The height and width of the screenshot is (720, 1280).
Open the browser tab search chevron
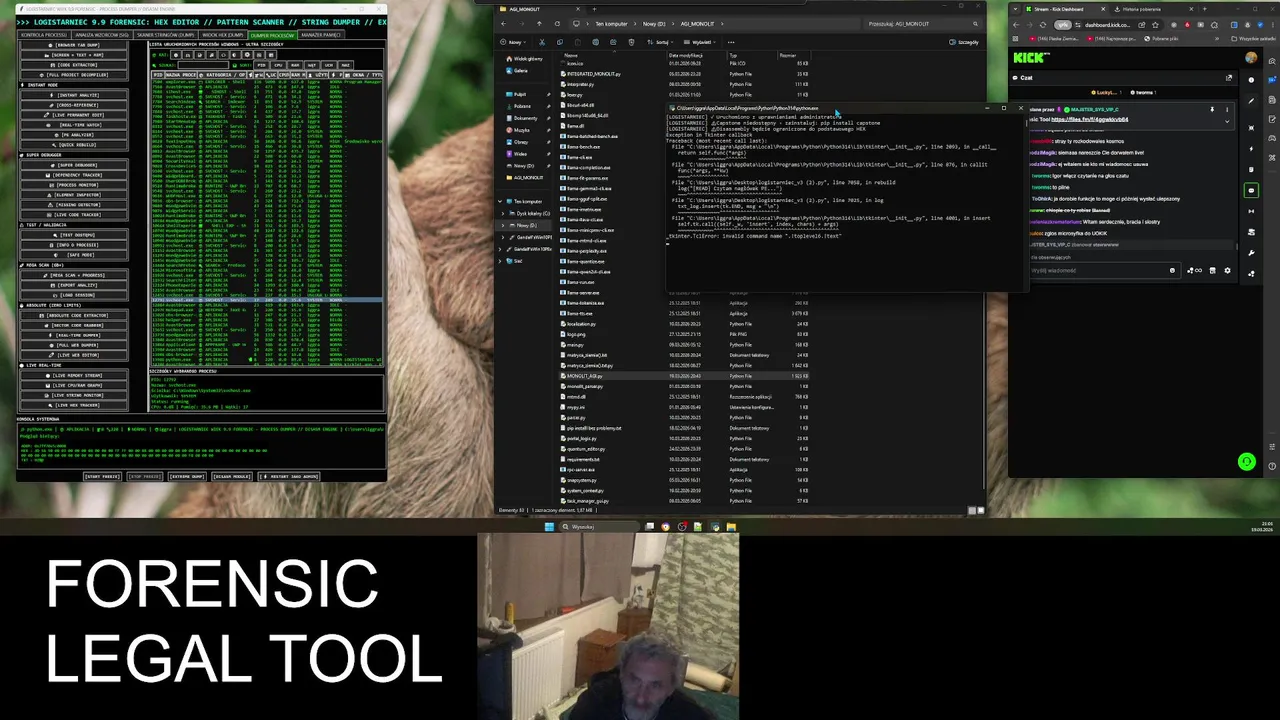[1015, 9]
